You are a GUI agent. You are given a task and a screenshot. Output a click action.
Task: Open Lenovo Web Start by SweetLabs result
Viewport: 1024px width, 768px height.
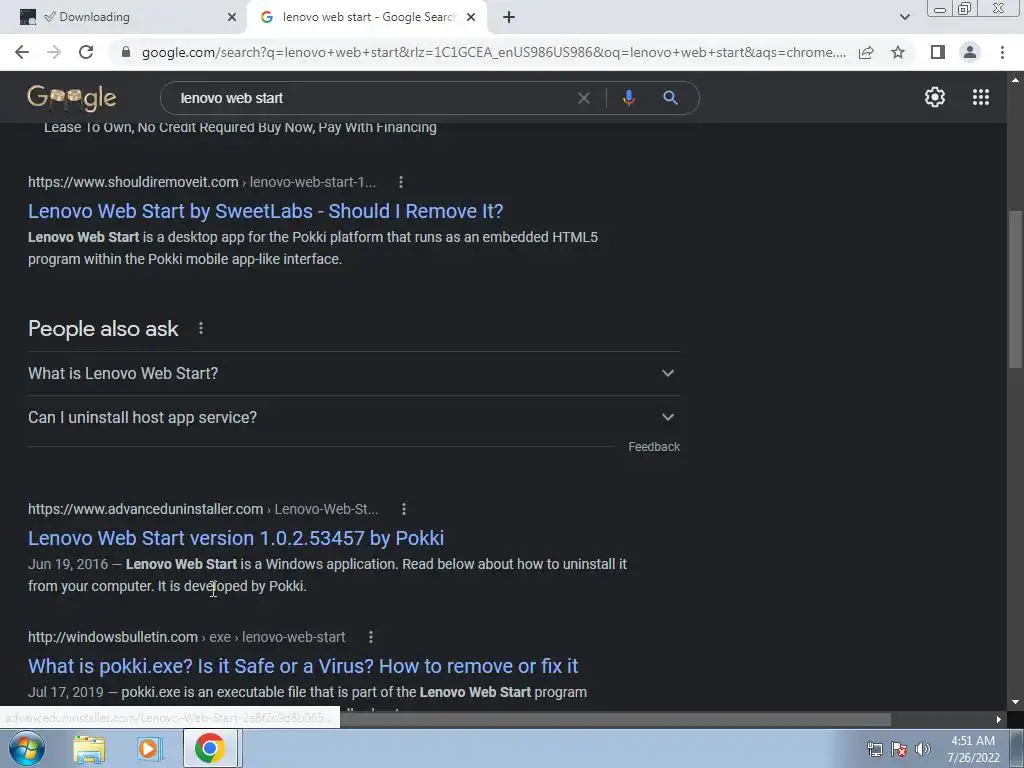coord(266,211)
